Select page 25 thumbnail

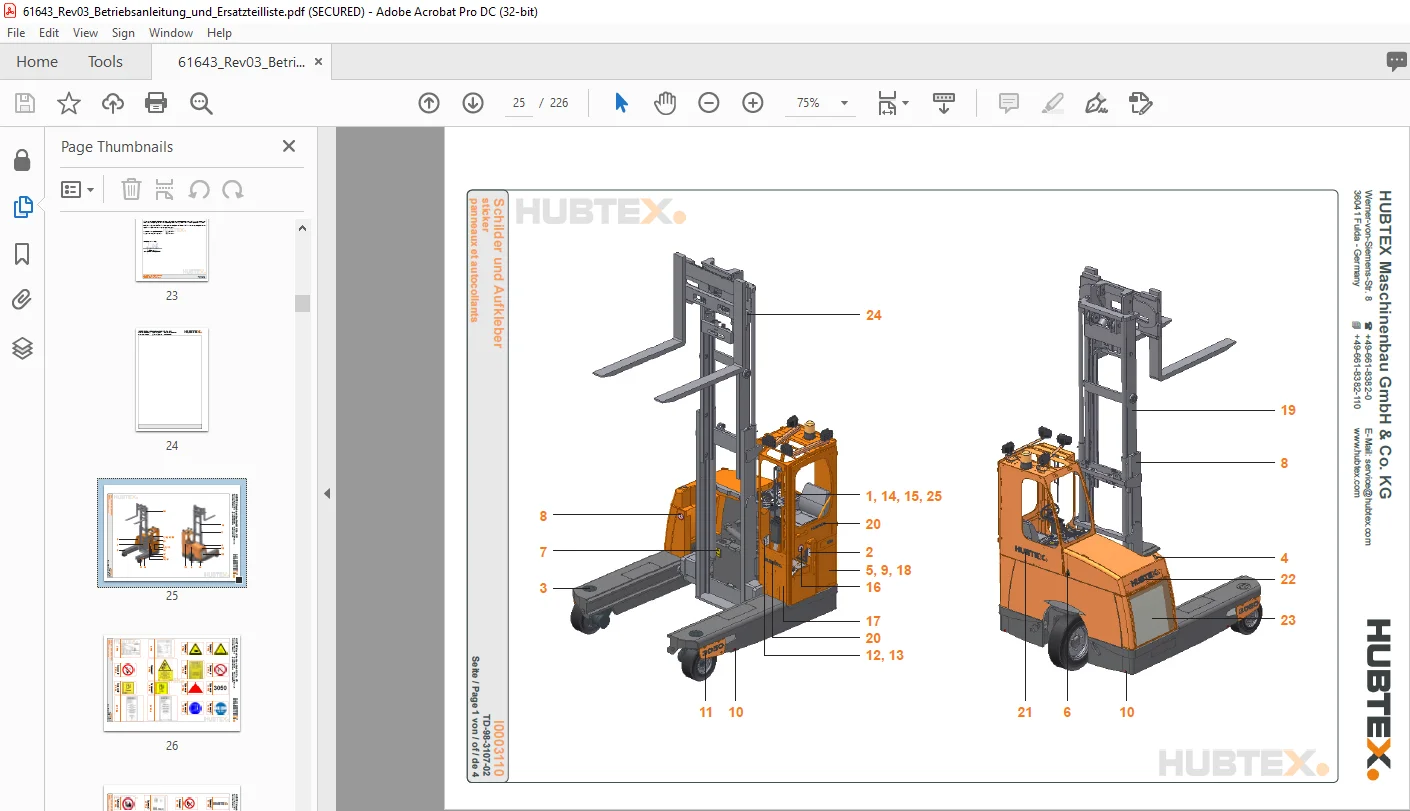172,532
